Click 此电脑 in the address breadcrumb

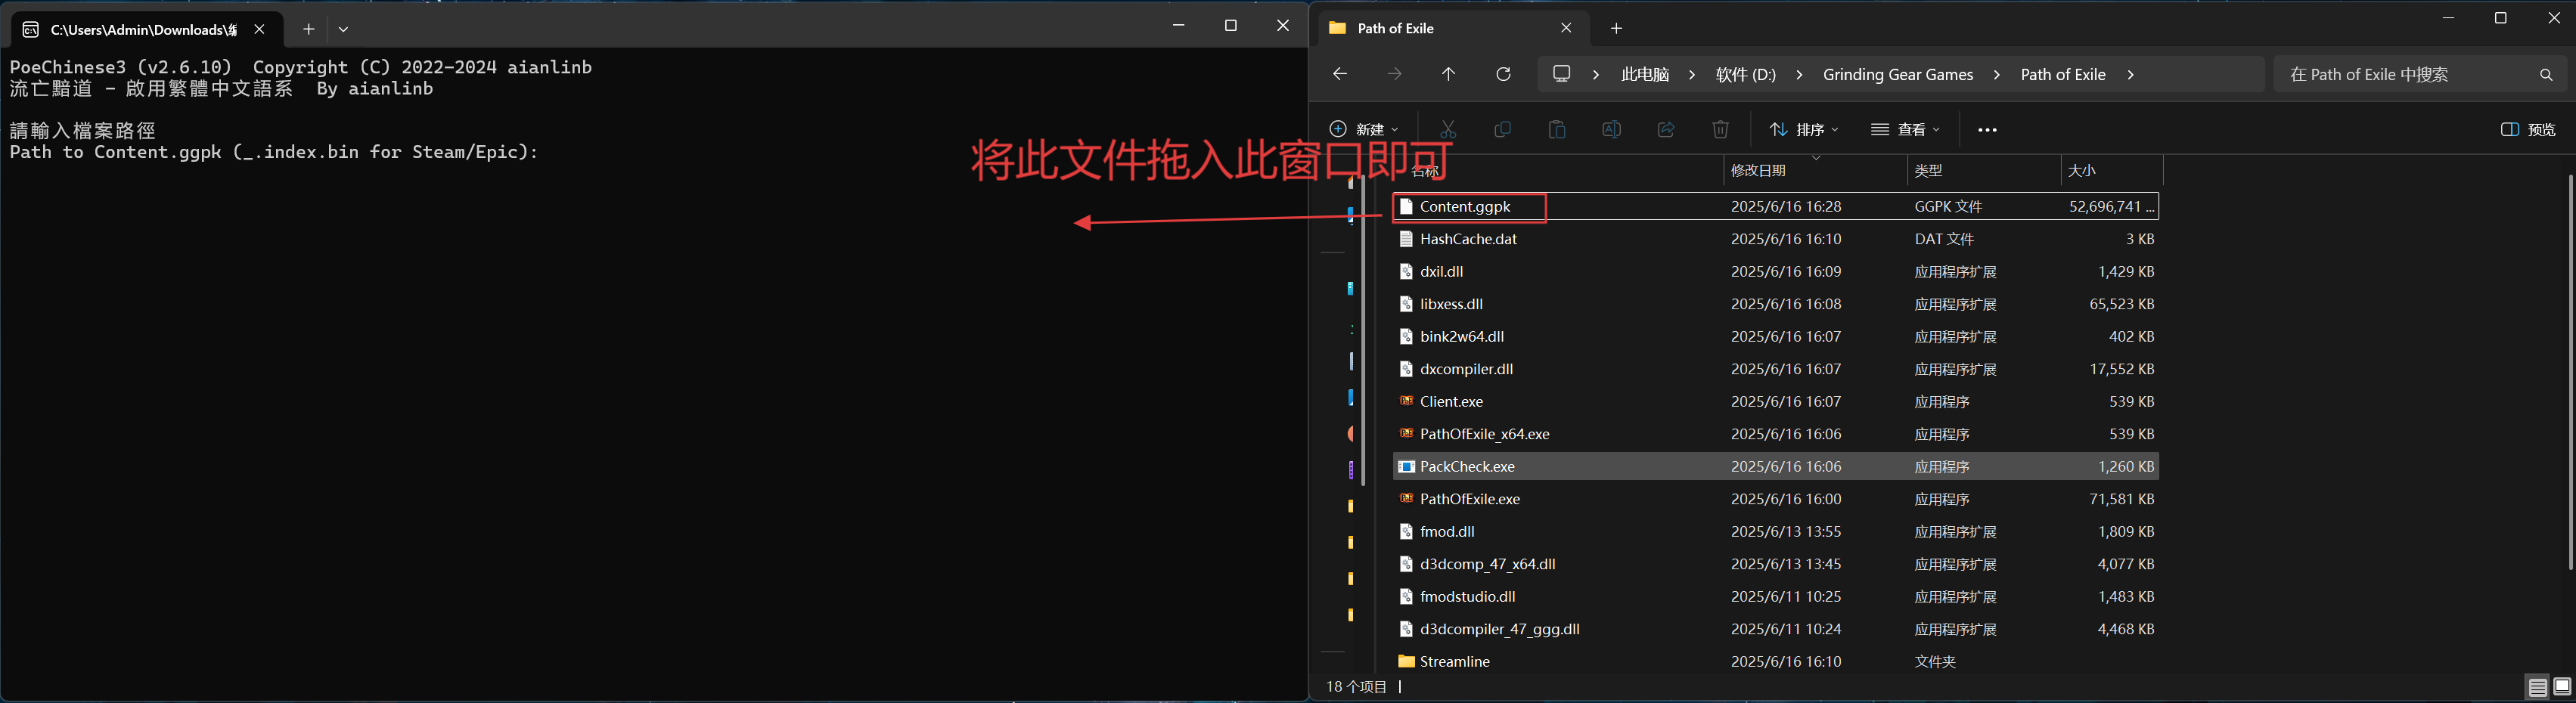pyautogui.click(x=1645, y=75)
